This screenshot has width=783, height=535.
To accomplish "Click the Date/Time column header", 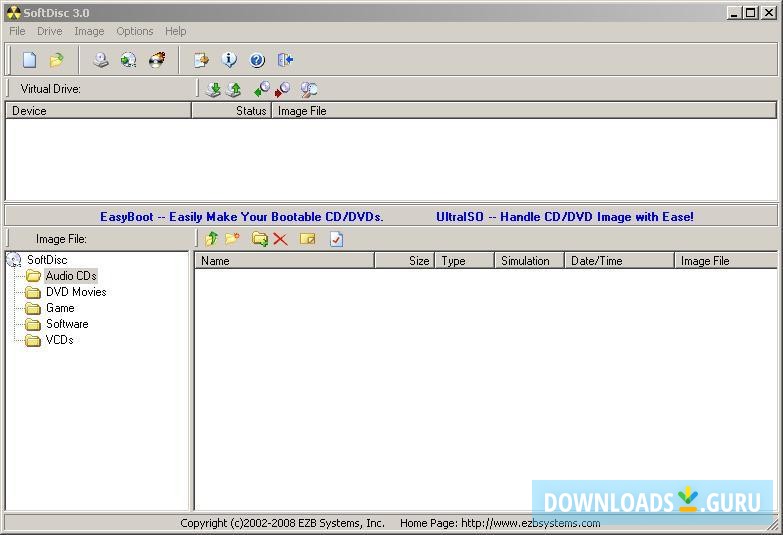I will (620, 261).
